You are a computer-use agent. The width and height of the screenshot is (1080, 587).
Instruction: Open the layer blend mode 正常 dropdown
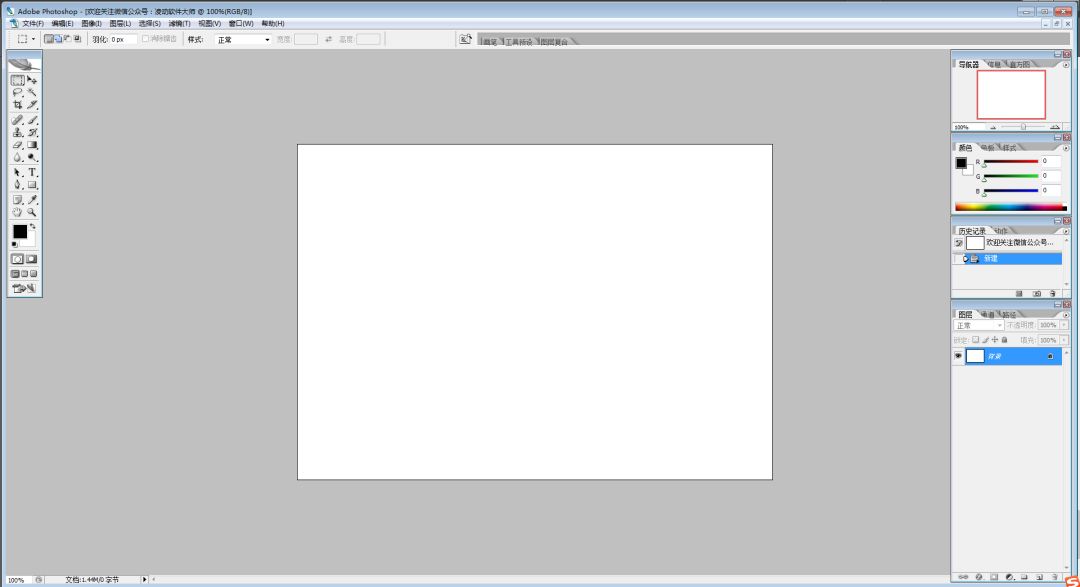point(979,325)
